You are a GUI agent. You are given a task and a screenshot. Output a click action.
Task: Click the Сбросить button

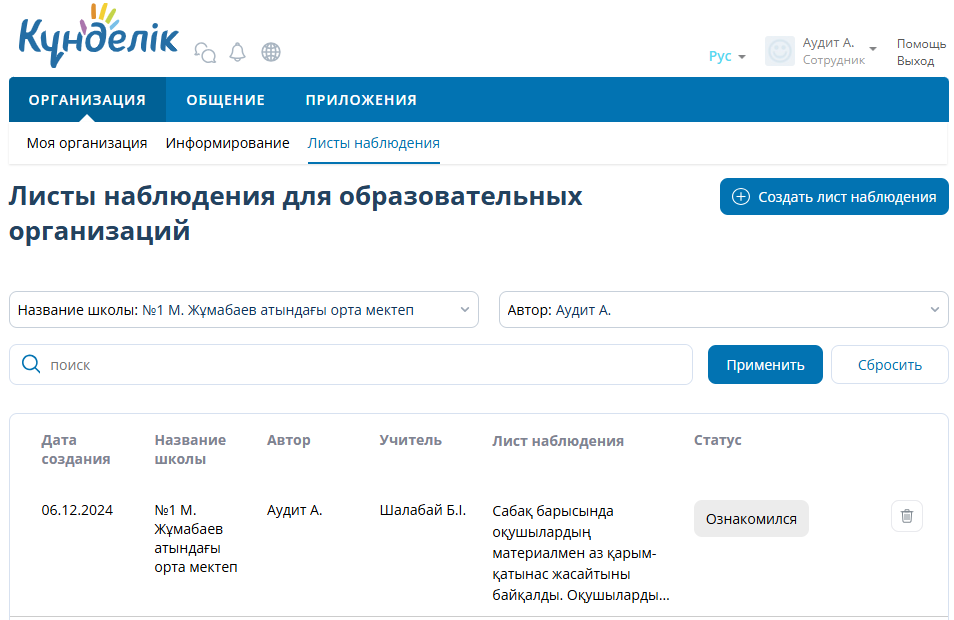(x=889, y=365)
